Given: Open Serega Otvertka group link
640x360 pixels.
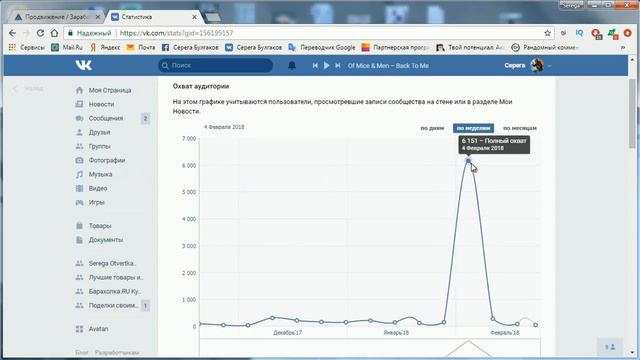Looking at the screenshot, I should (x=112, y=263).
